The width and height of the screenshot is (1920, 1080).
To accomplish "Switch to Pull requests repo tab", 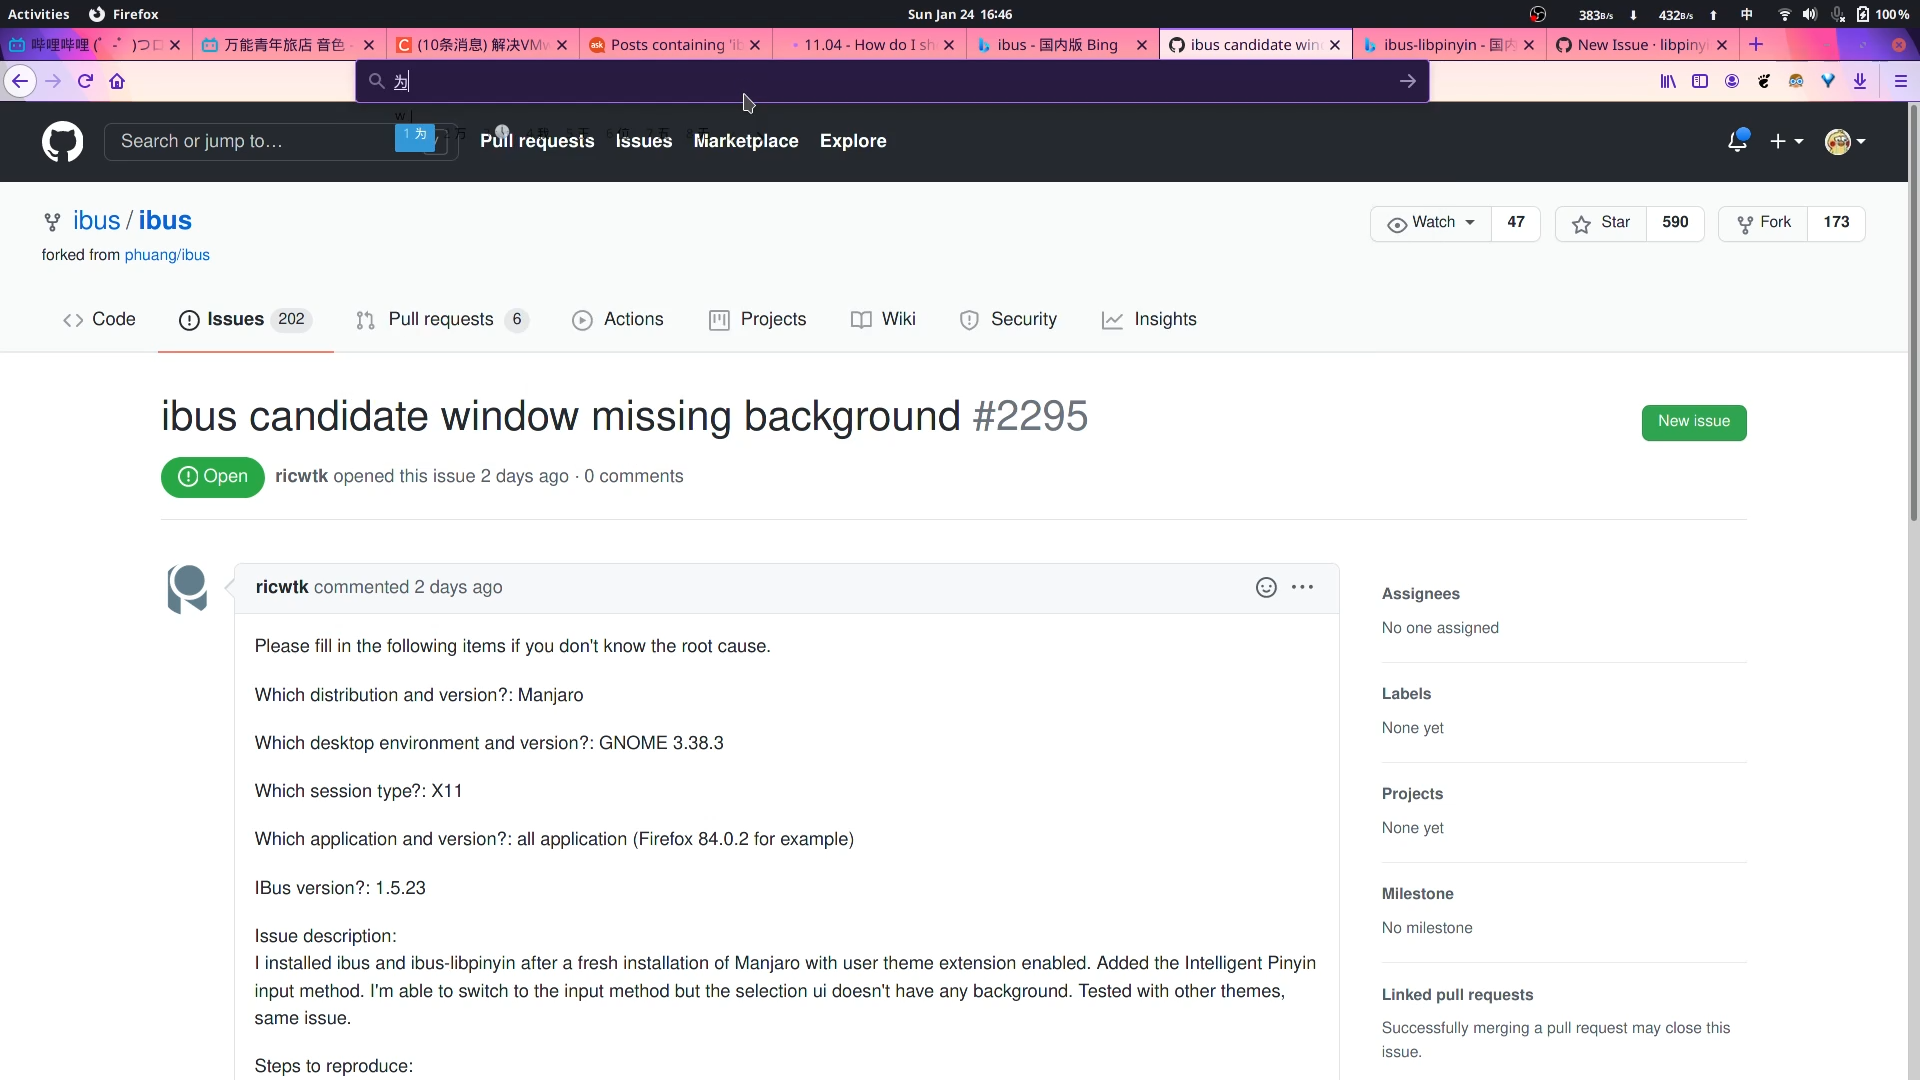I will [x=441, y=319].
